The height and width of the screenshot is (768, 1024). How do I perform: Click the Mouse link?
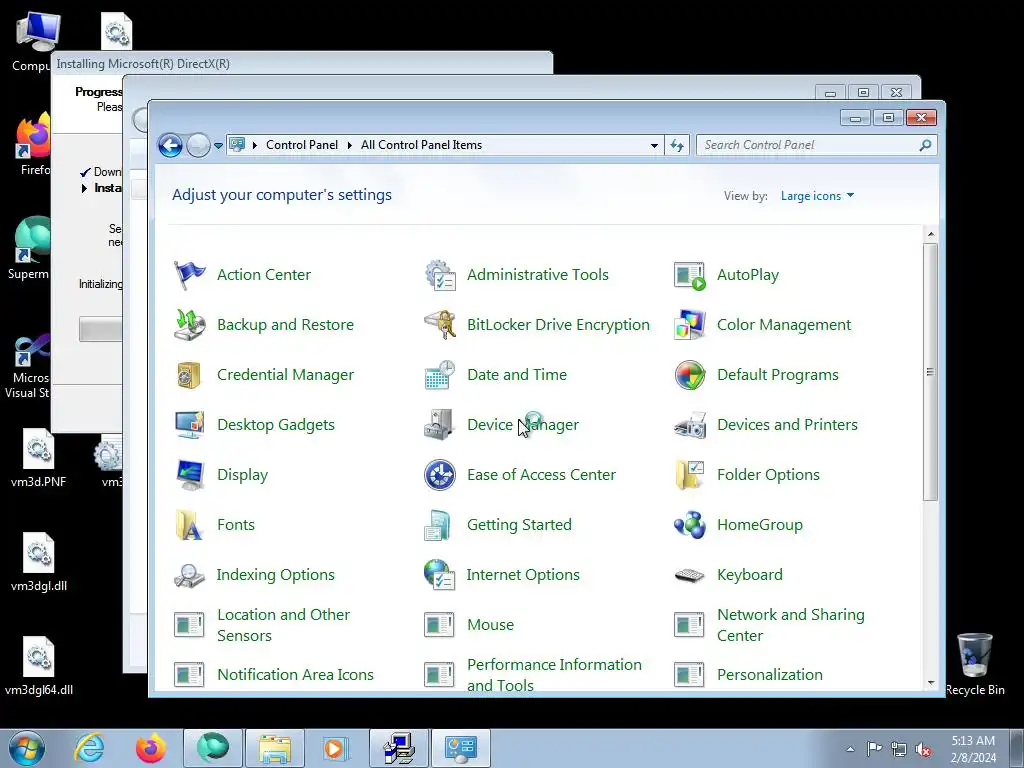coord(490,625)
